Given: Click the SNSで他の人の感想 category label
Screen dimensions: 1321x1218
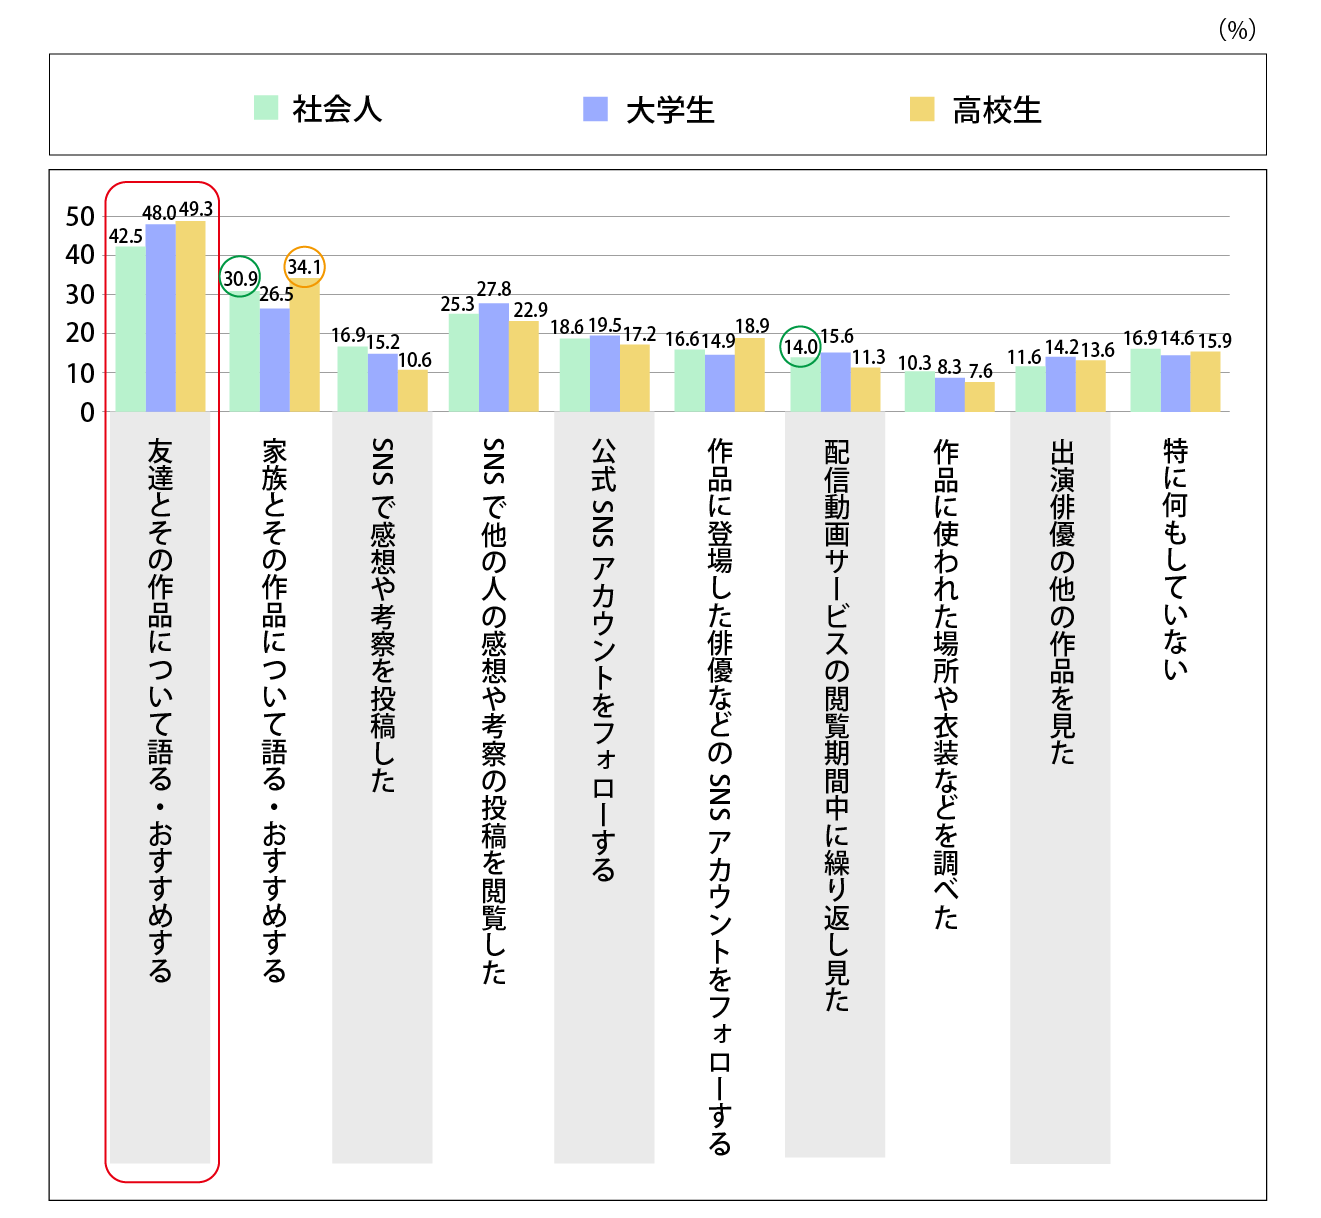Looking at the screenshot, I should (x=494, y=711).
